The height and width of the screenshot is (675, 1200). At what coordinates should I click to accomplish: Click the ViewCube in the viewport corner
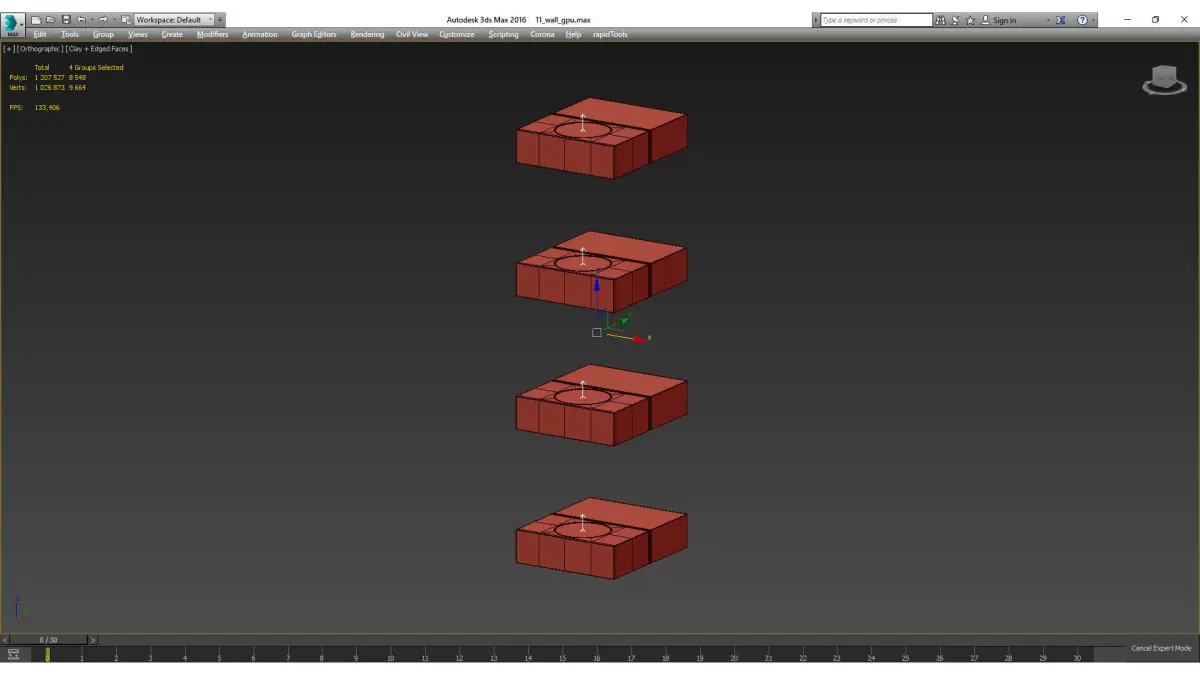(x=1165, y=80)
